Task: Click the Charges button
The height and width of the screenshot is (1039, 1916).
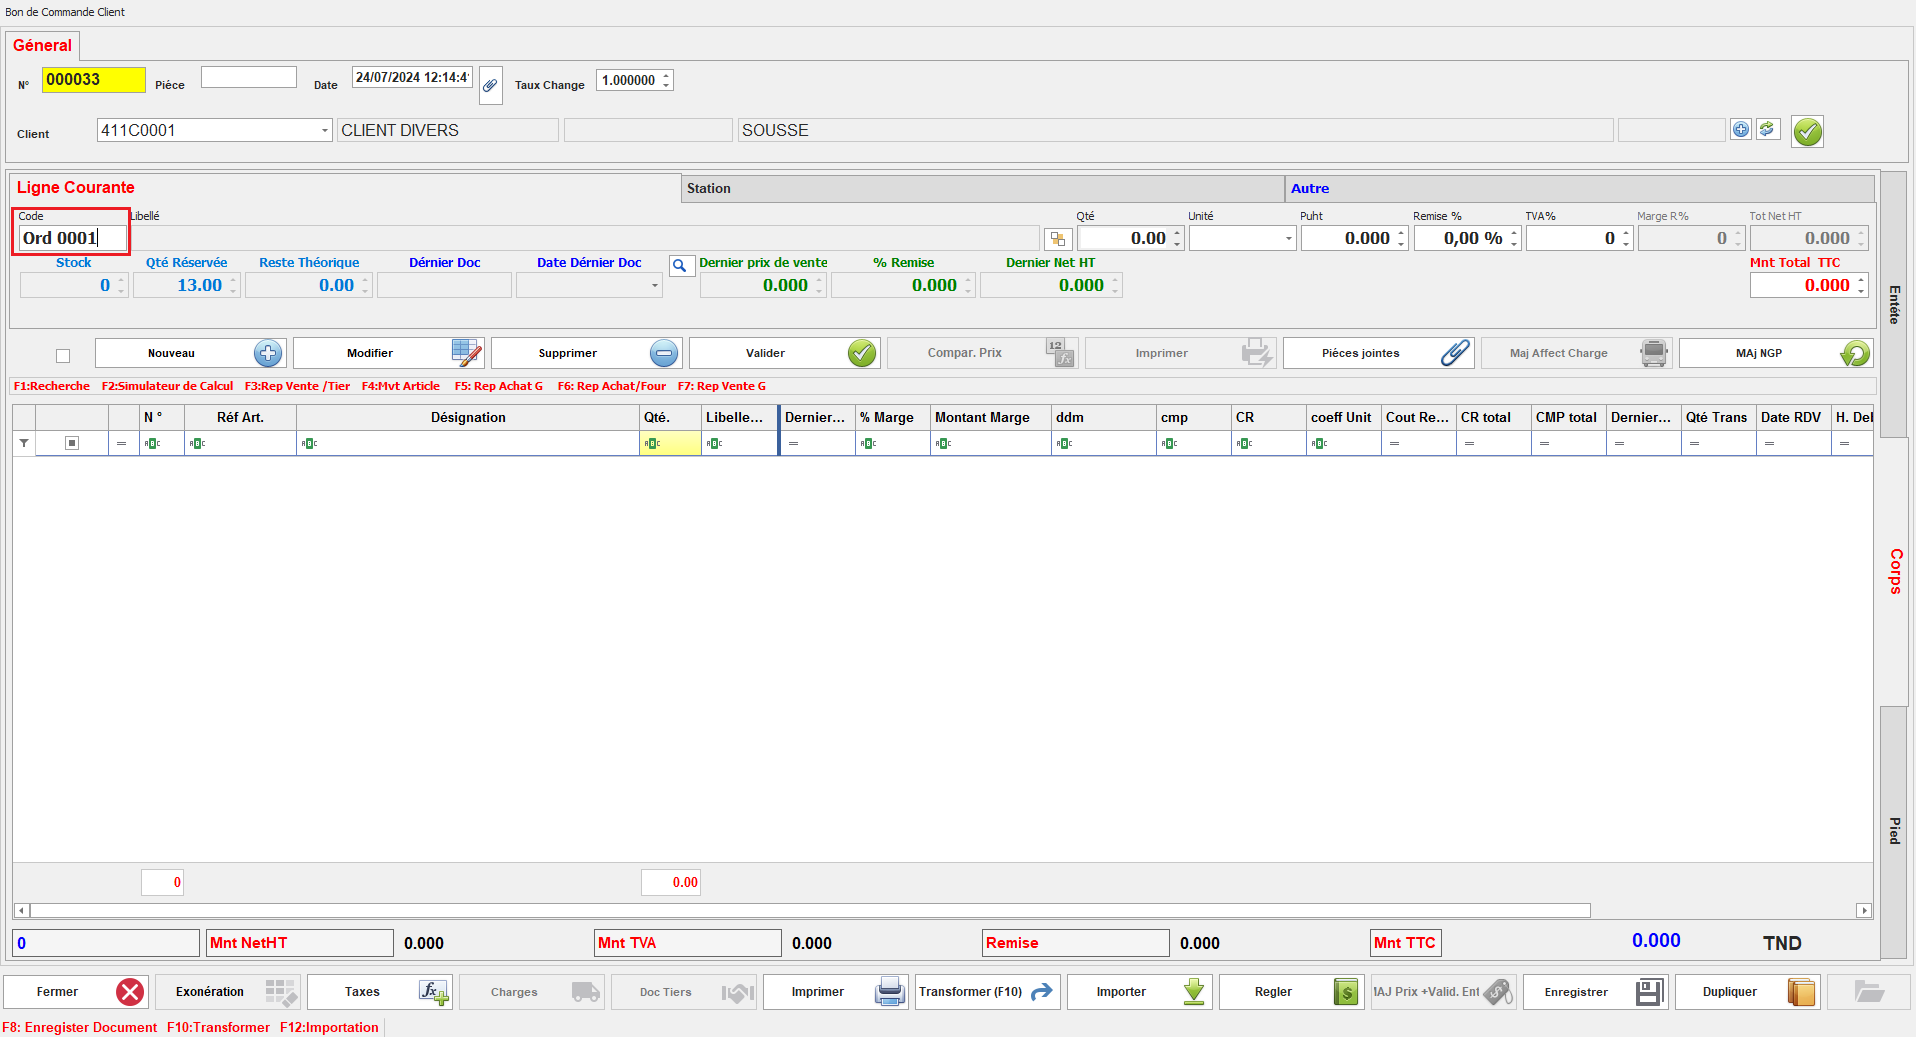Action: tap(532, 992)
